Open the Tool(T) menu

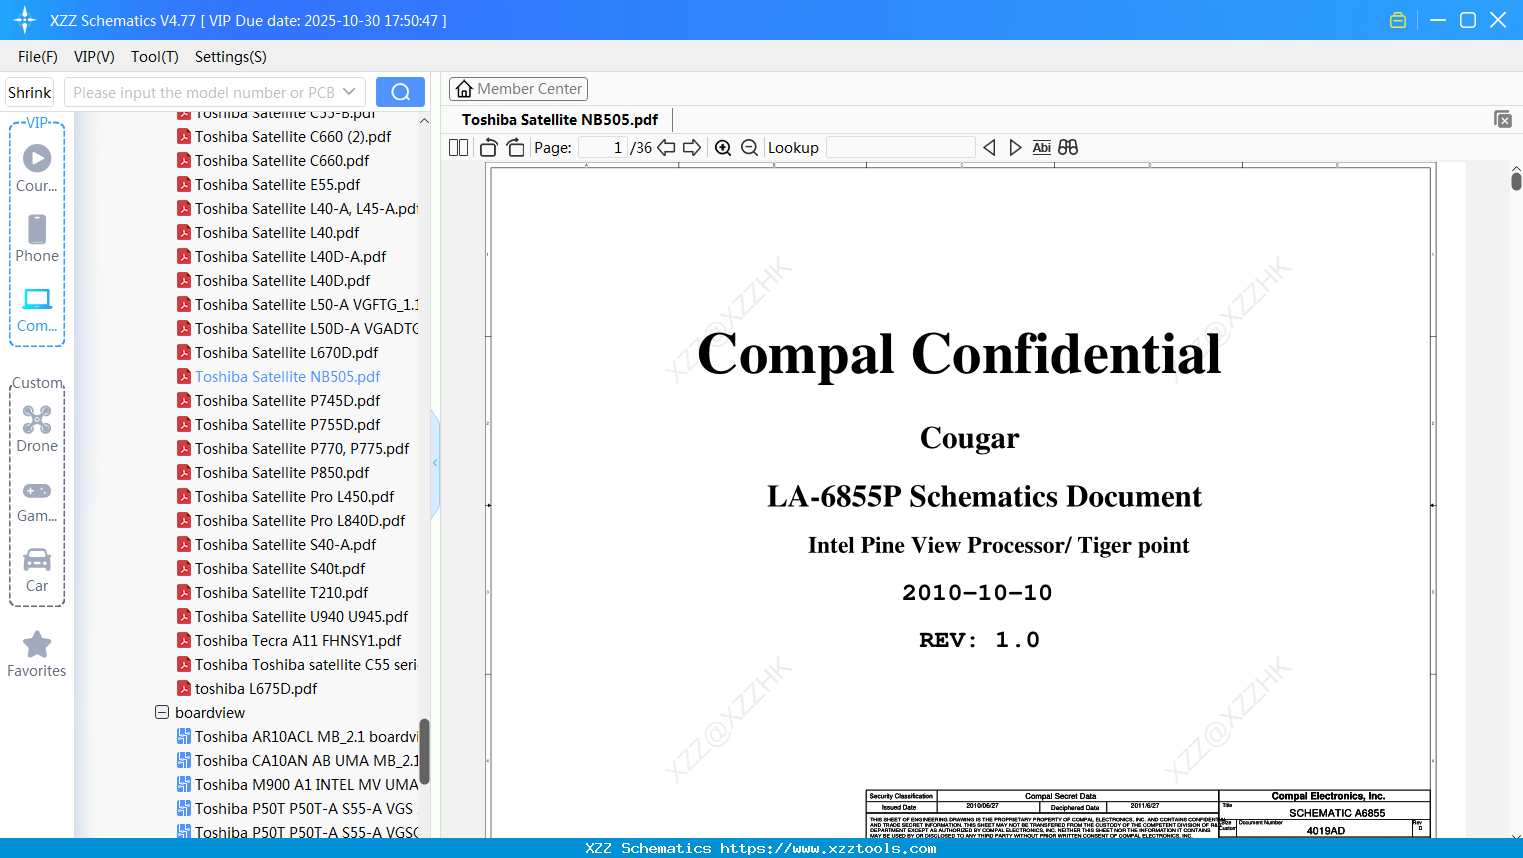pos(155,57)
